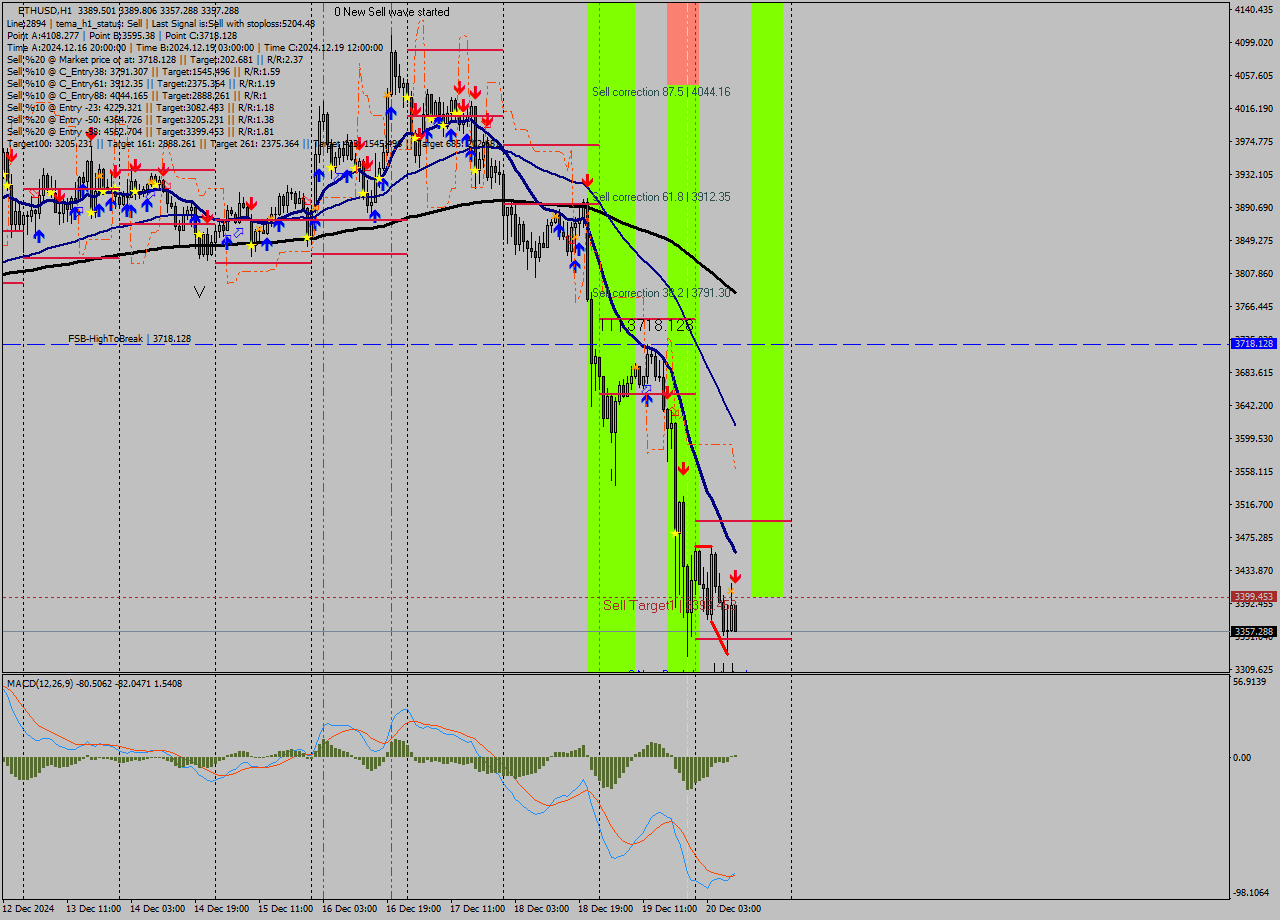Viewport: 1280px width, 920px height.
Task: Click the V marker below 14 Dec candles
Action: (x=200, y=292)
